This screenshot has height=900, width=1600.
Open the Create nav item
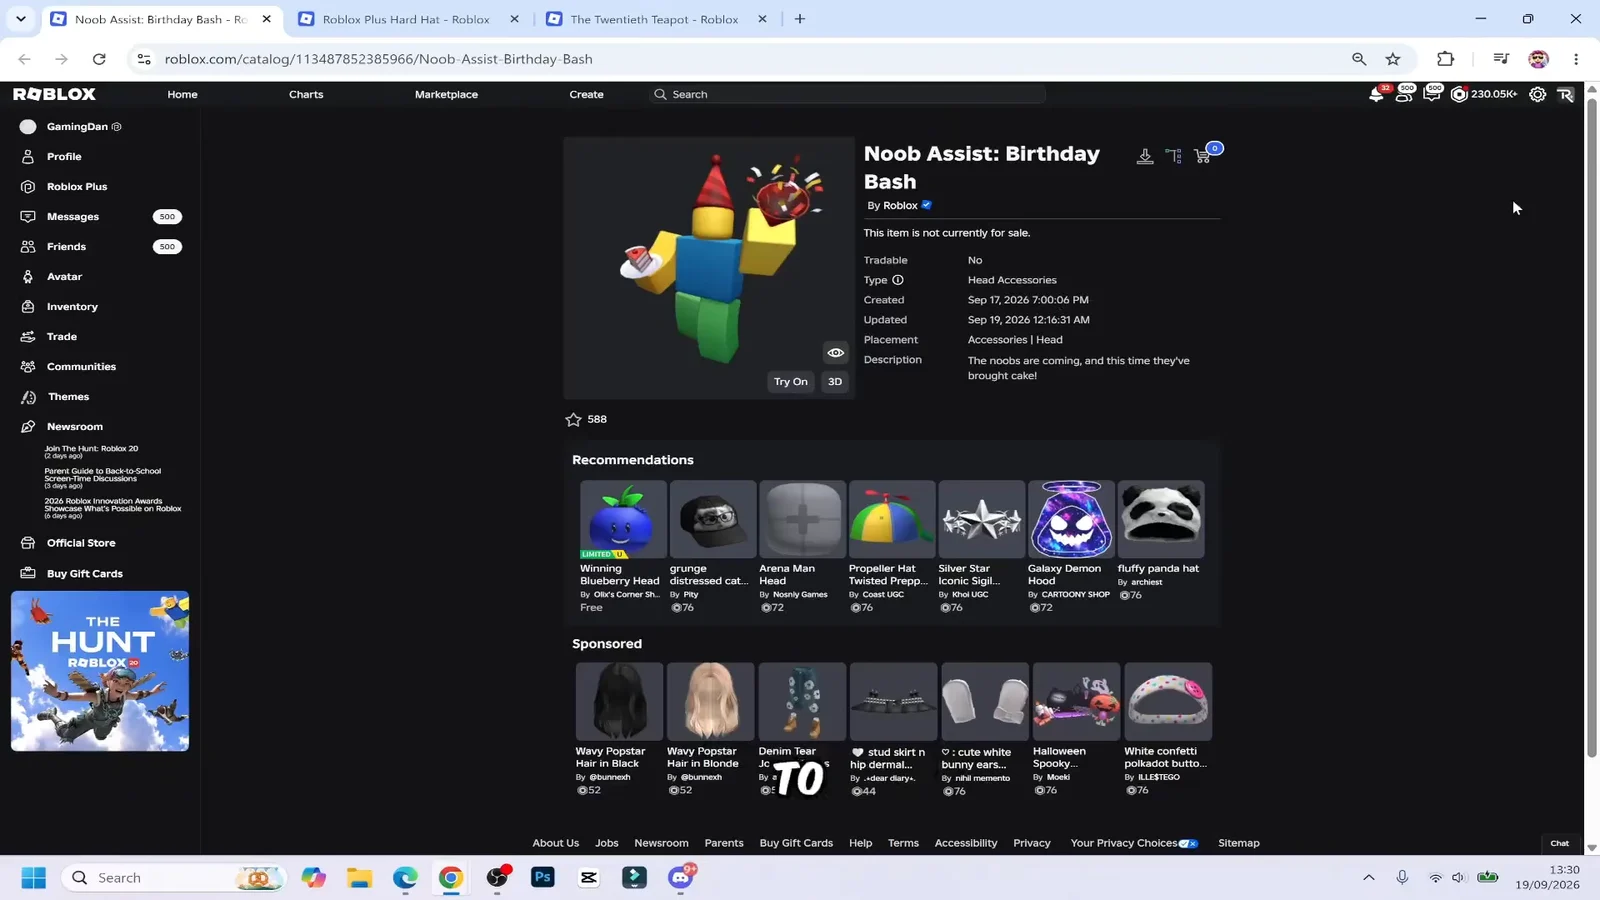[586, 94]
